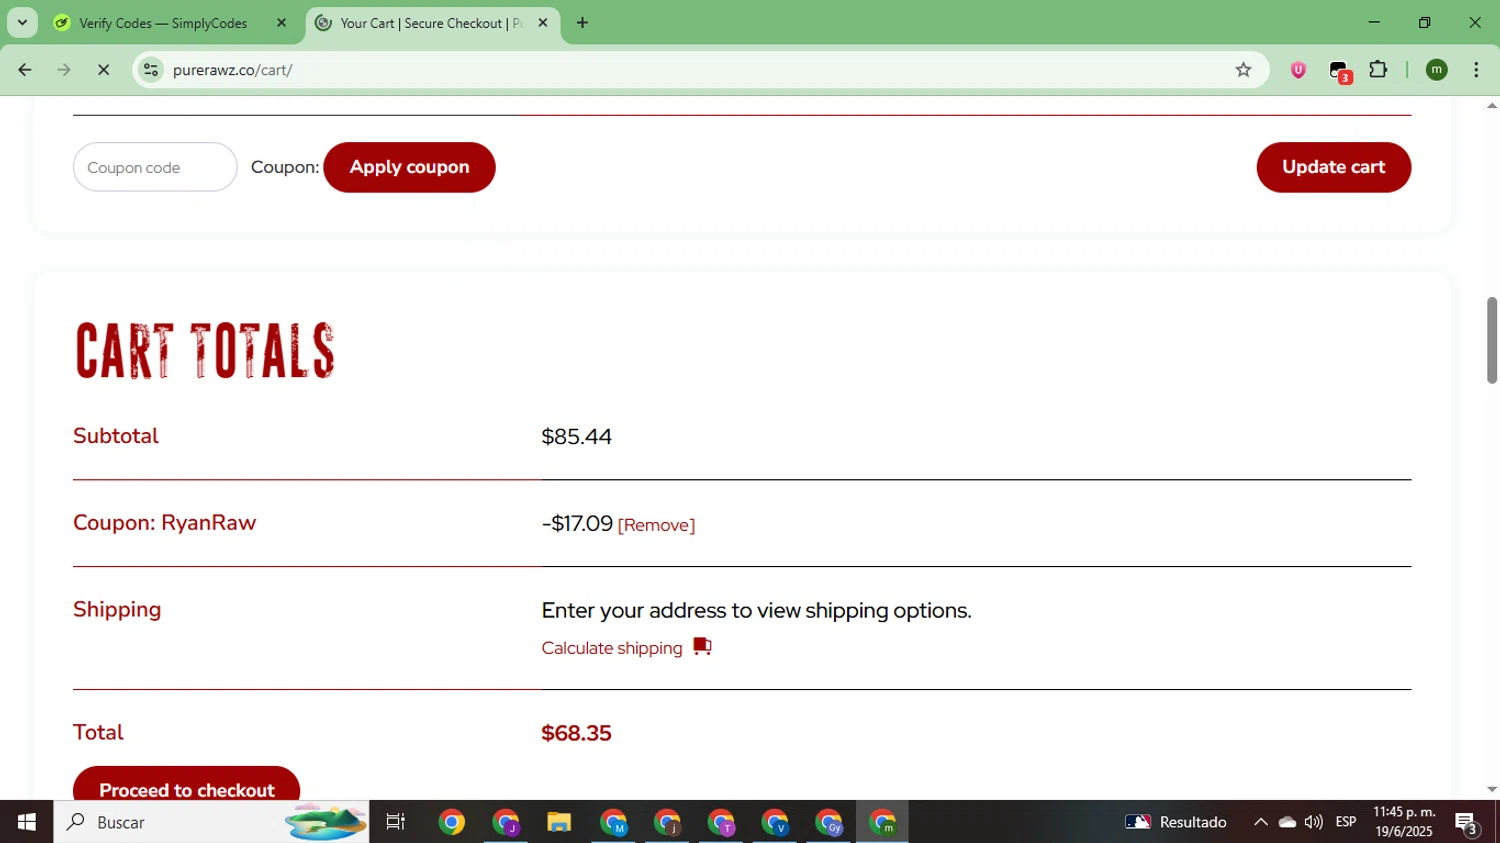Open Chrome profile V taskbar icon

(775, 822)
